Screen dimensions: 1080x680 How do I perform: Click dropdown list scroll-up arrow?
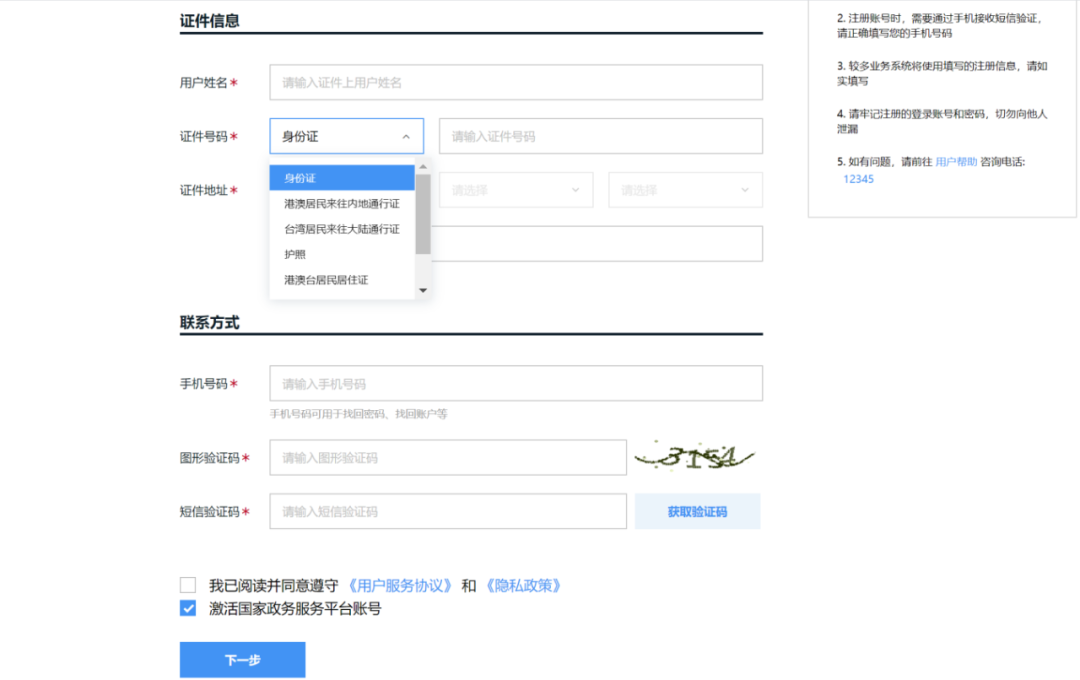[423, 167]
